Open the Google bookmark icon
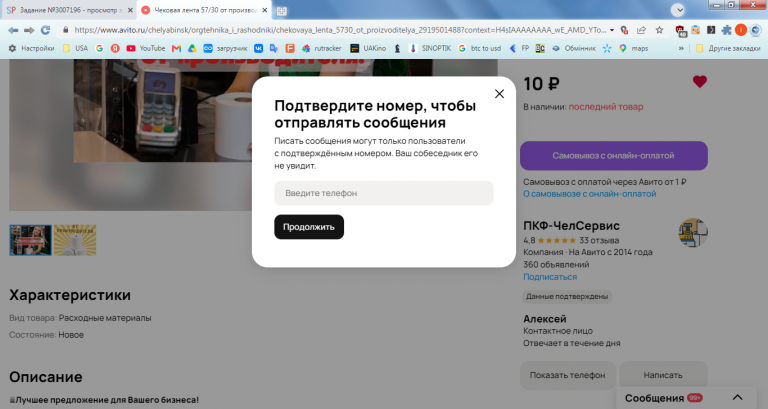Viewport: 768px width, 409px height. 99,48
